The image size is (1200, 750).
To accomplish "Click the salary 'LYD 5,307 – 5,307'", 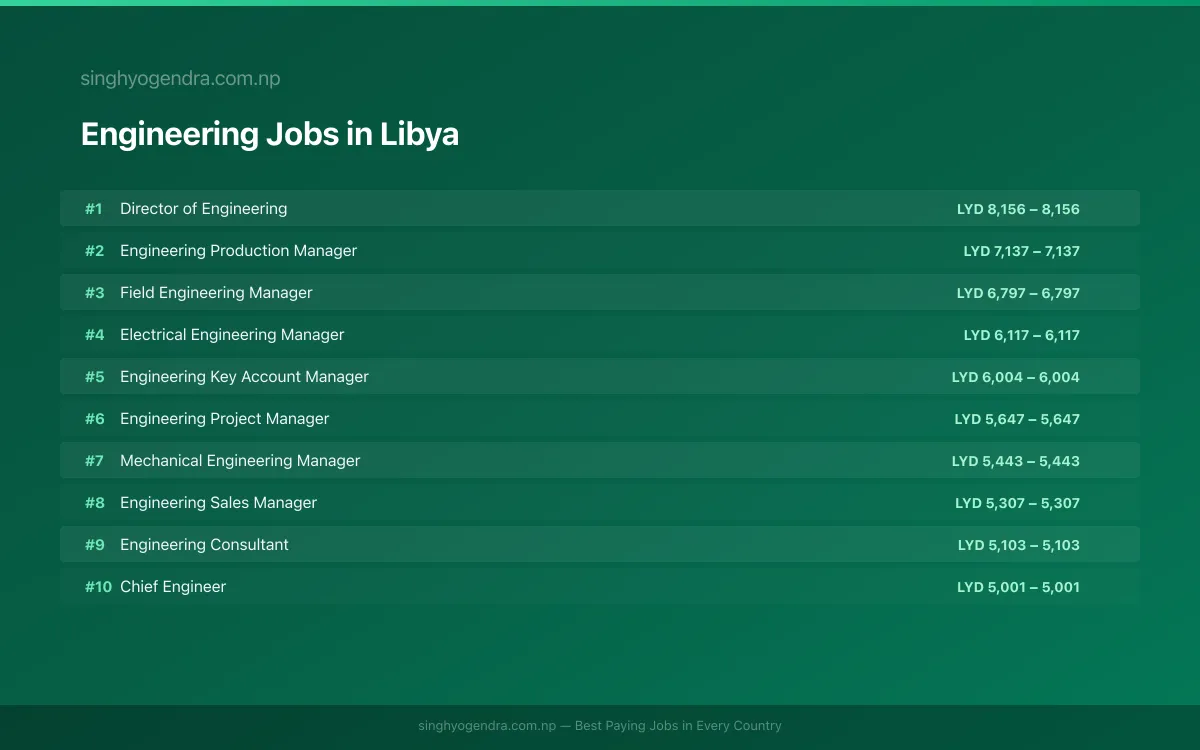I will [1017, 503].
